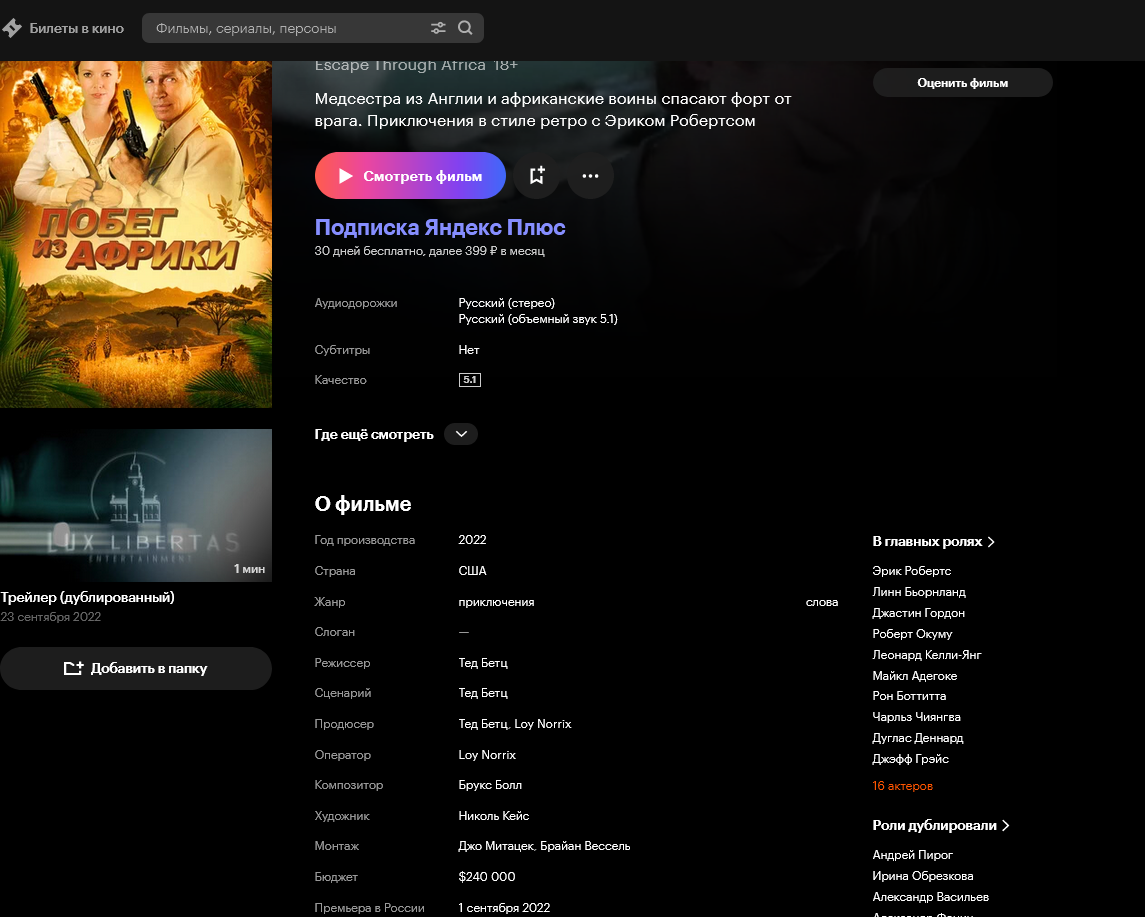Open dubbing actor Ирина Обрезкова
Image resolution: width=1145 pixels, height=917 pixels.
(922, 875)
